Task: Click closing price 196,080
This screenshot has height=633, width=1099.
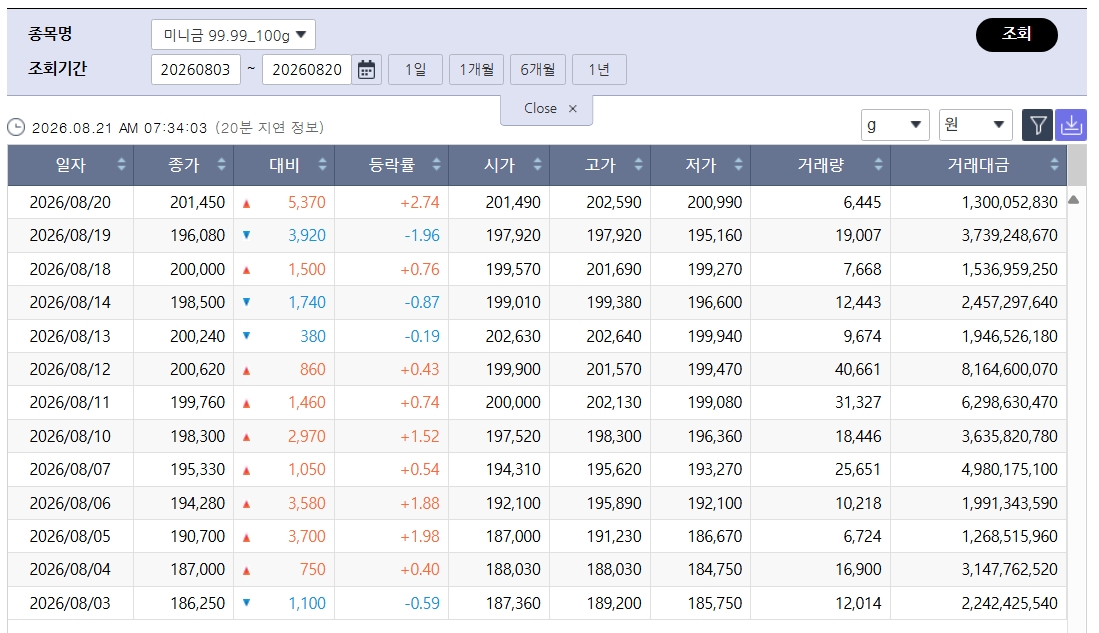Action: coord(198,236)
